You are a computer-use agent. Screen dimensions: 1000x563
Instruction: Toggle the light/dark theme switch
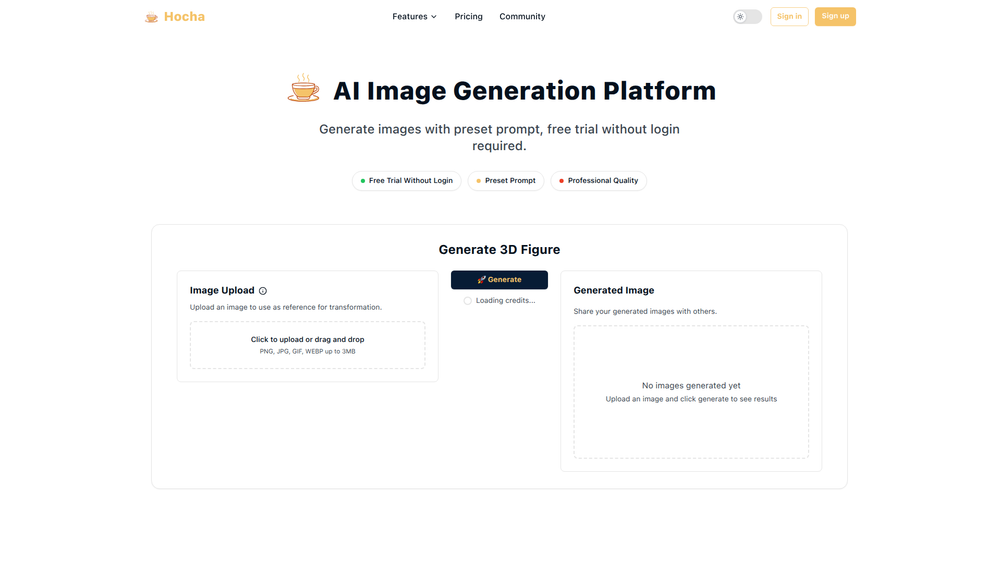point(747,17)
